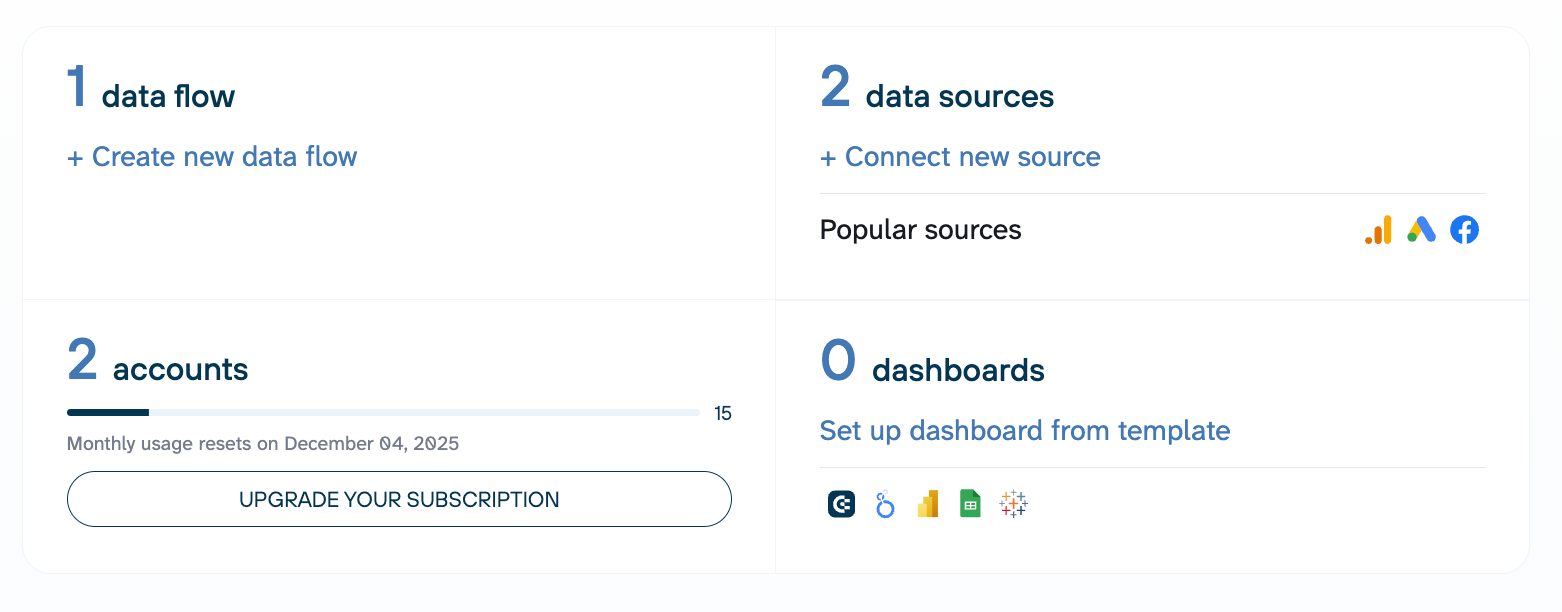The image size is (1562, 612).
Task: Open the Coupler dashboard template icon
Action: coord(841,504)
